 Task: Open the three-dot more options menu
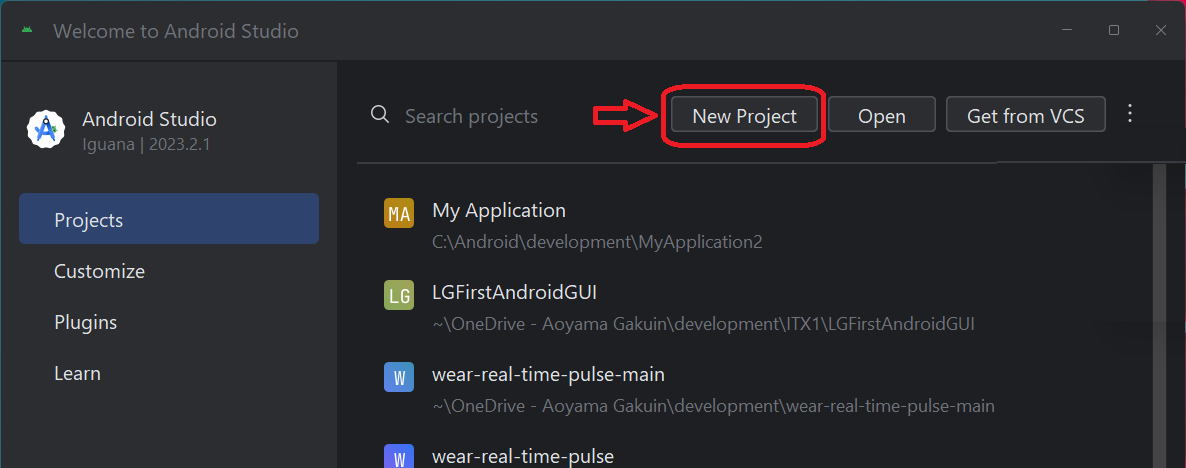point(1130,113)
